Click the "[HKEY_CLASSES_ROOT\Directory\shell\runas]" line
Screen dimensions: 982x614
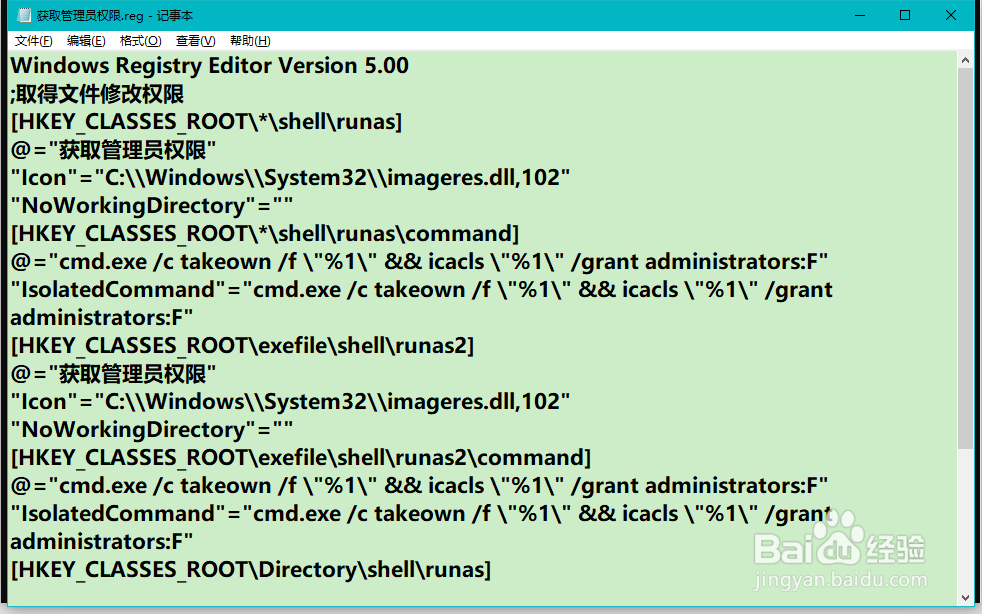click(x=251, y=570)
